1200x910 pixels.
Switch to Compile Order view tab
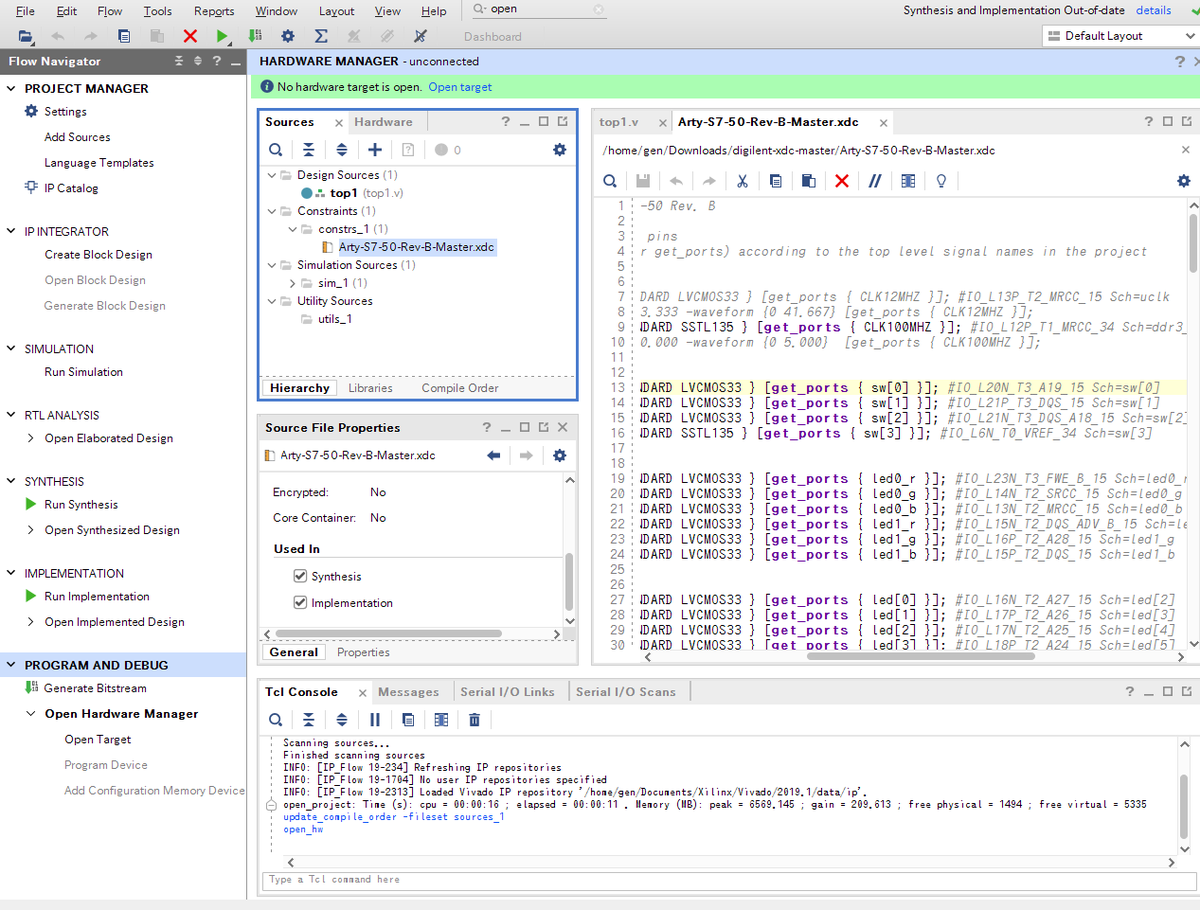pyautogui.click(x=460, y=388)
